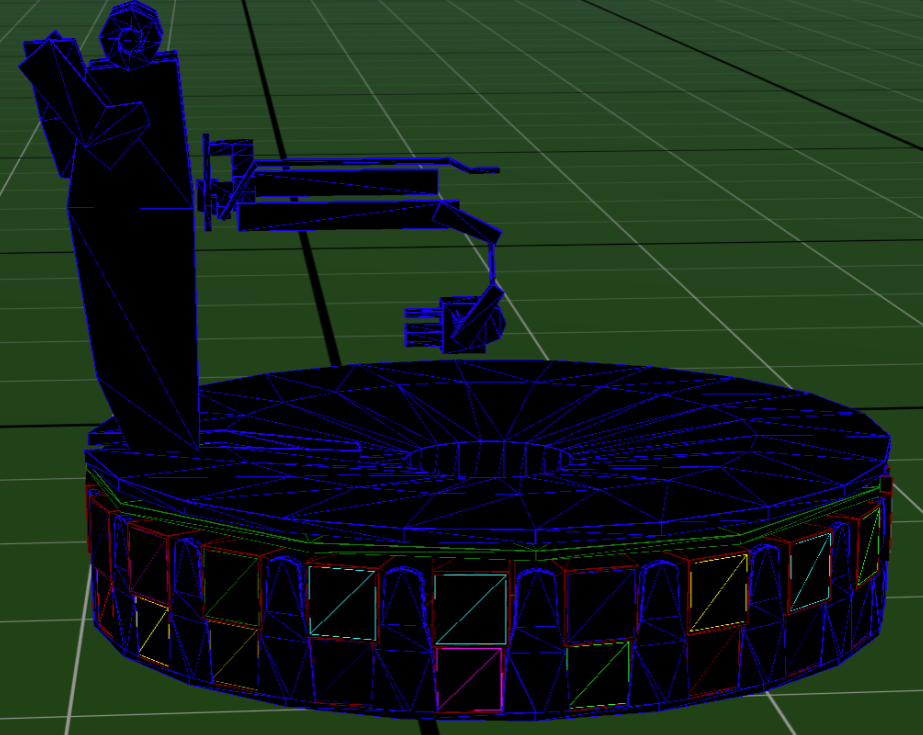Screen dimensions: 923x735
Task: Select the tall tower column body
Action: tap(140, 300)
